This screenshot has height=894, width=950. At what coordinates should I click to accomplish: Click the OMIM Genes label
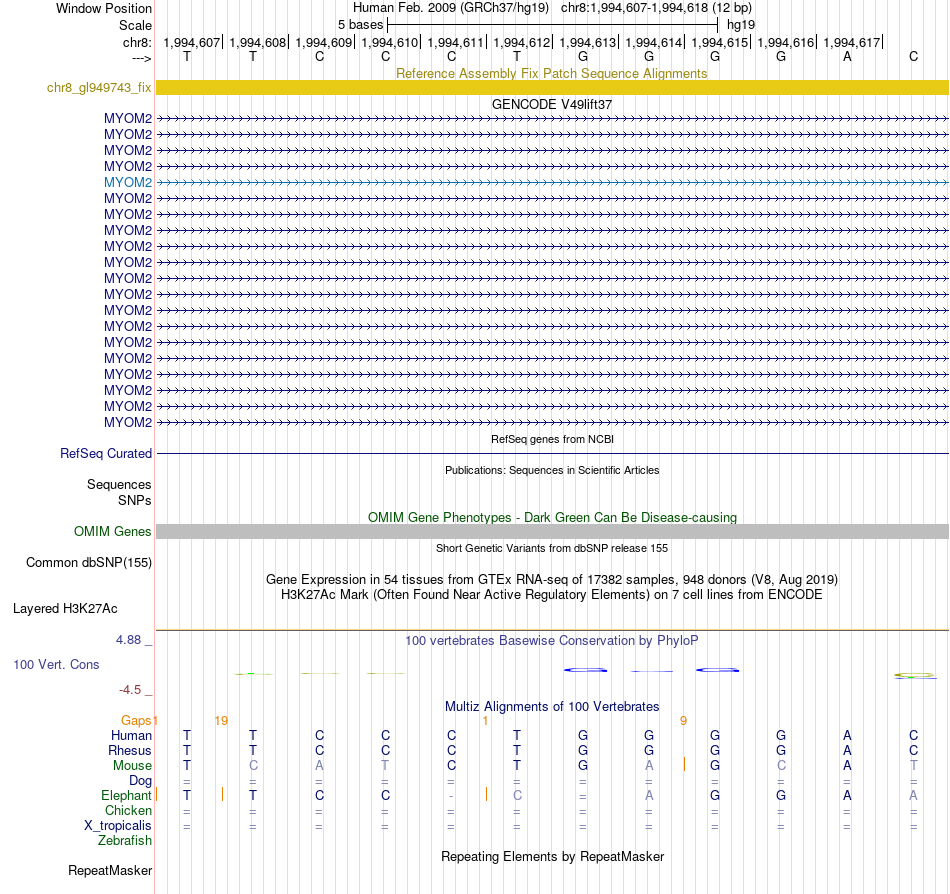(112, 531)
